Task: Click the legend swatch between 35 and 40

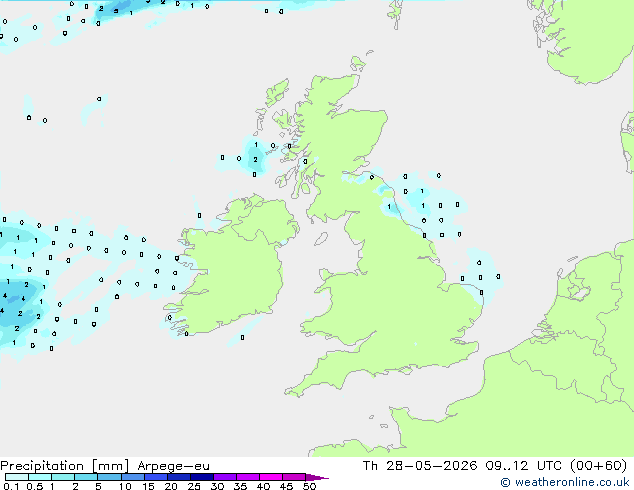Action: (248, 477)
